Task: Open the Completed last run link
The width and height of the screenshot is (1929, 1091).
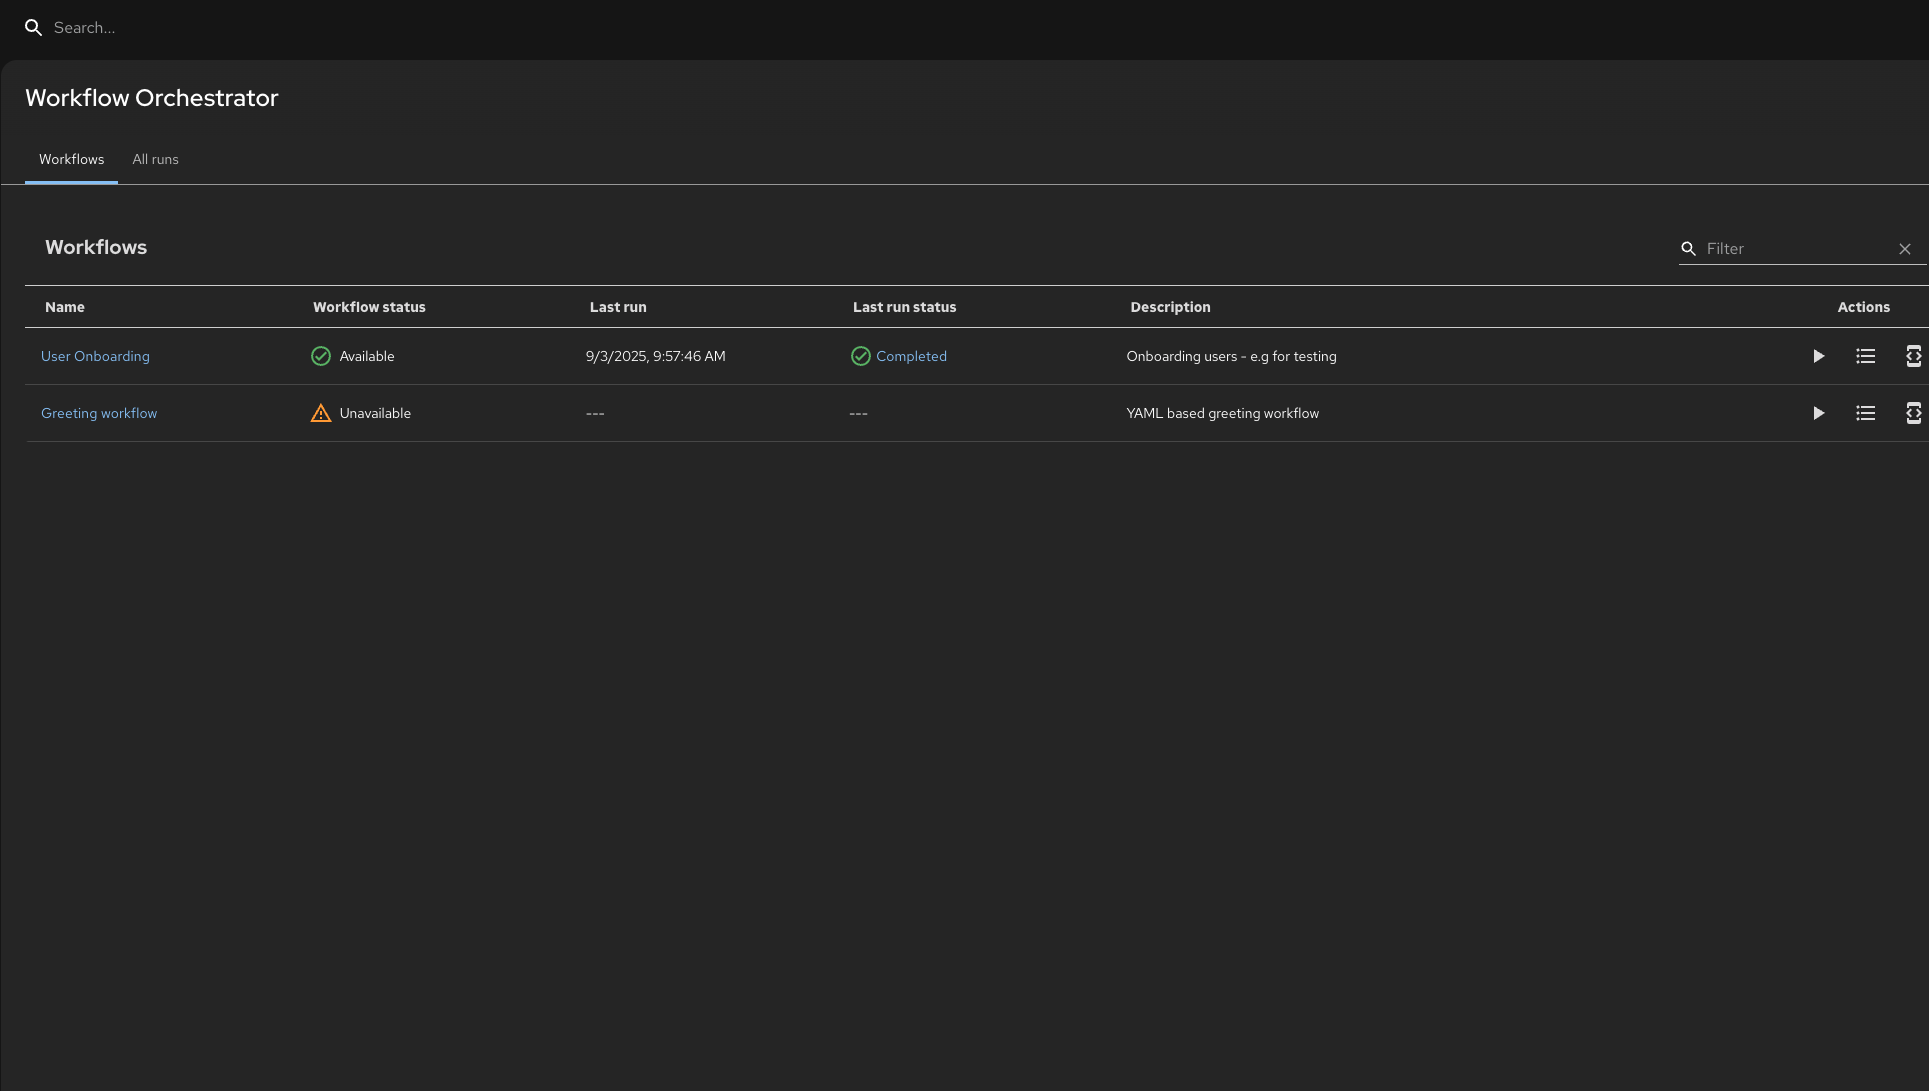Action: 911,356
